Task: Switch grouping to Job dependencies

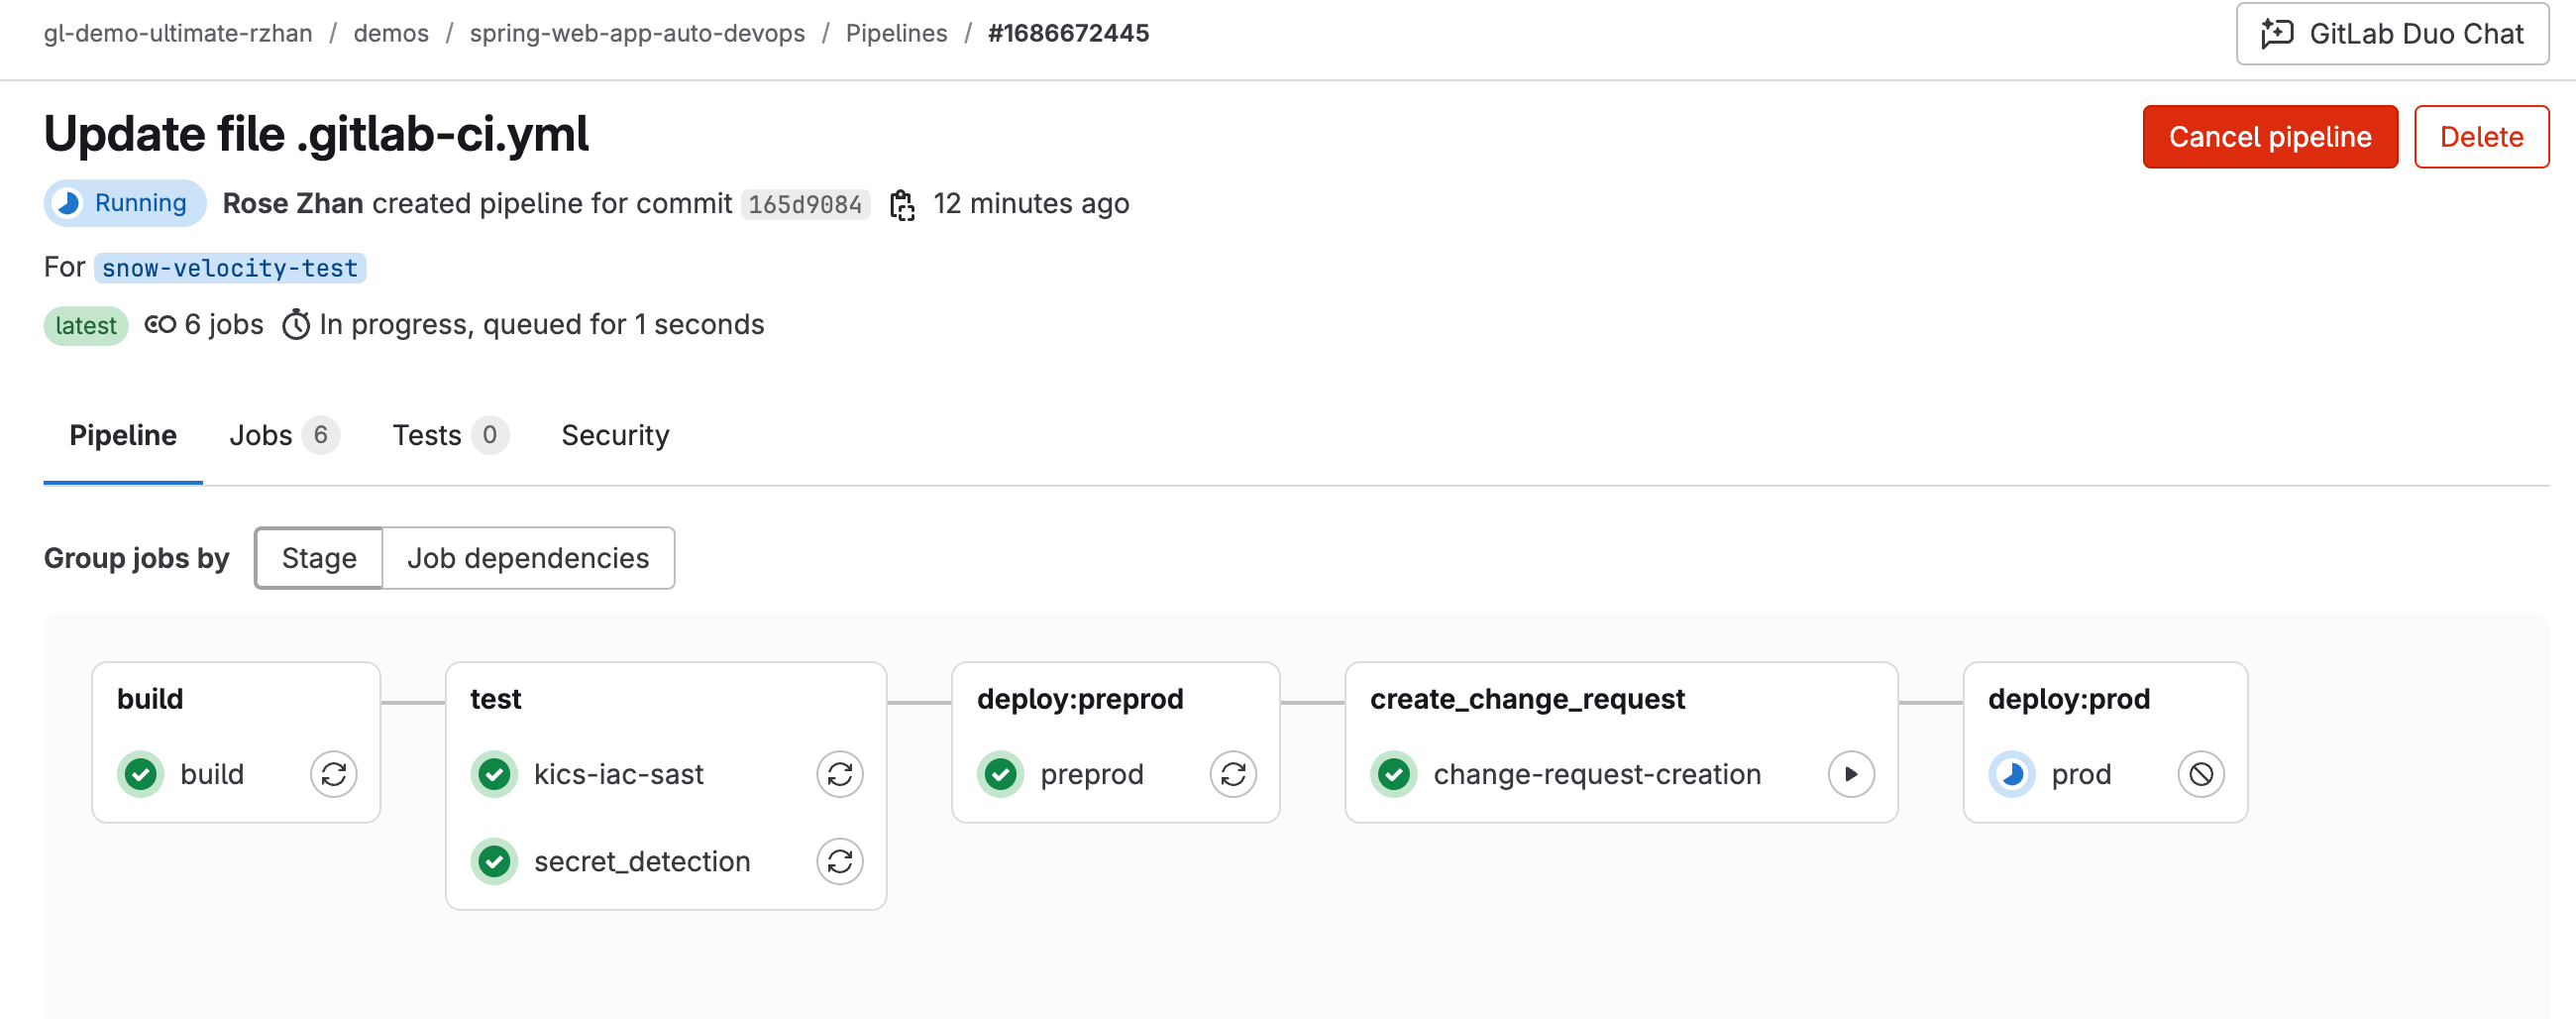Action: (x=529, y=558)
